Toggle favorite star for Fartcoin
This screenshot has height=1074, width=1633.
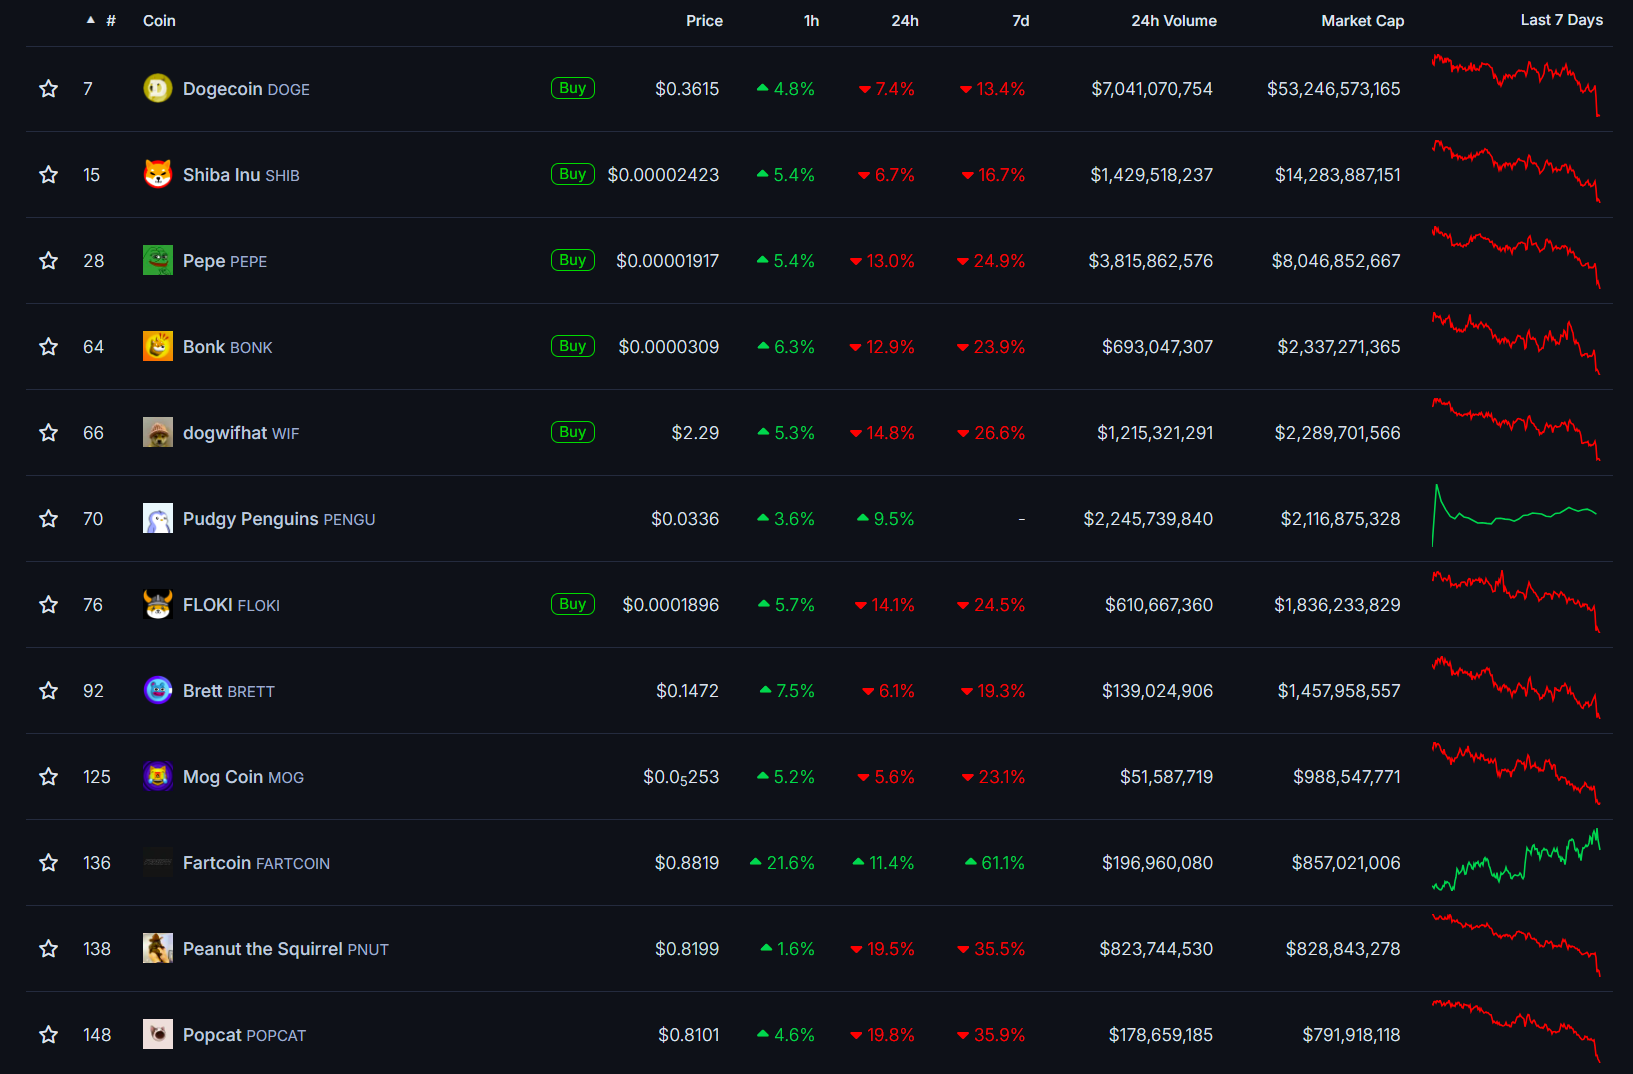point(48,863)
